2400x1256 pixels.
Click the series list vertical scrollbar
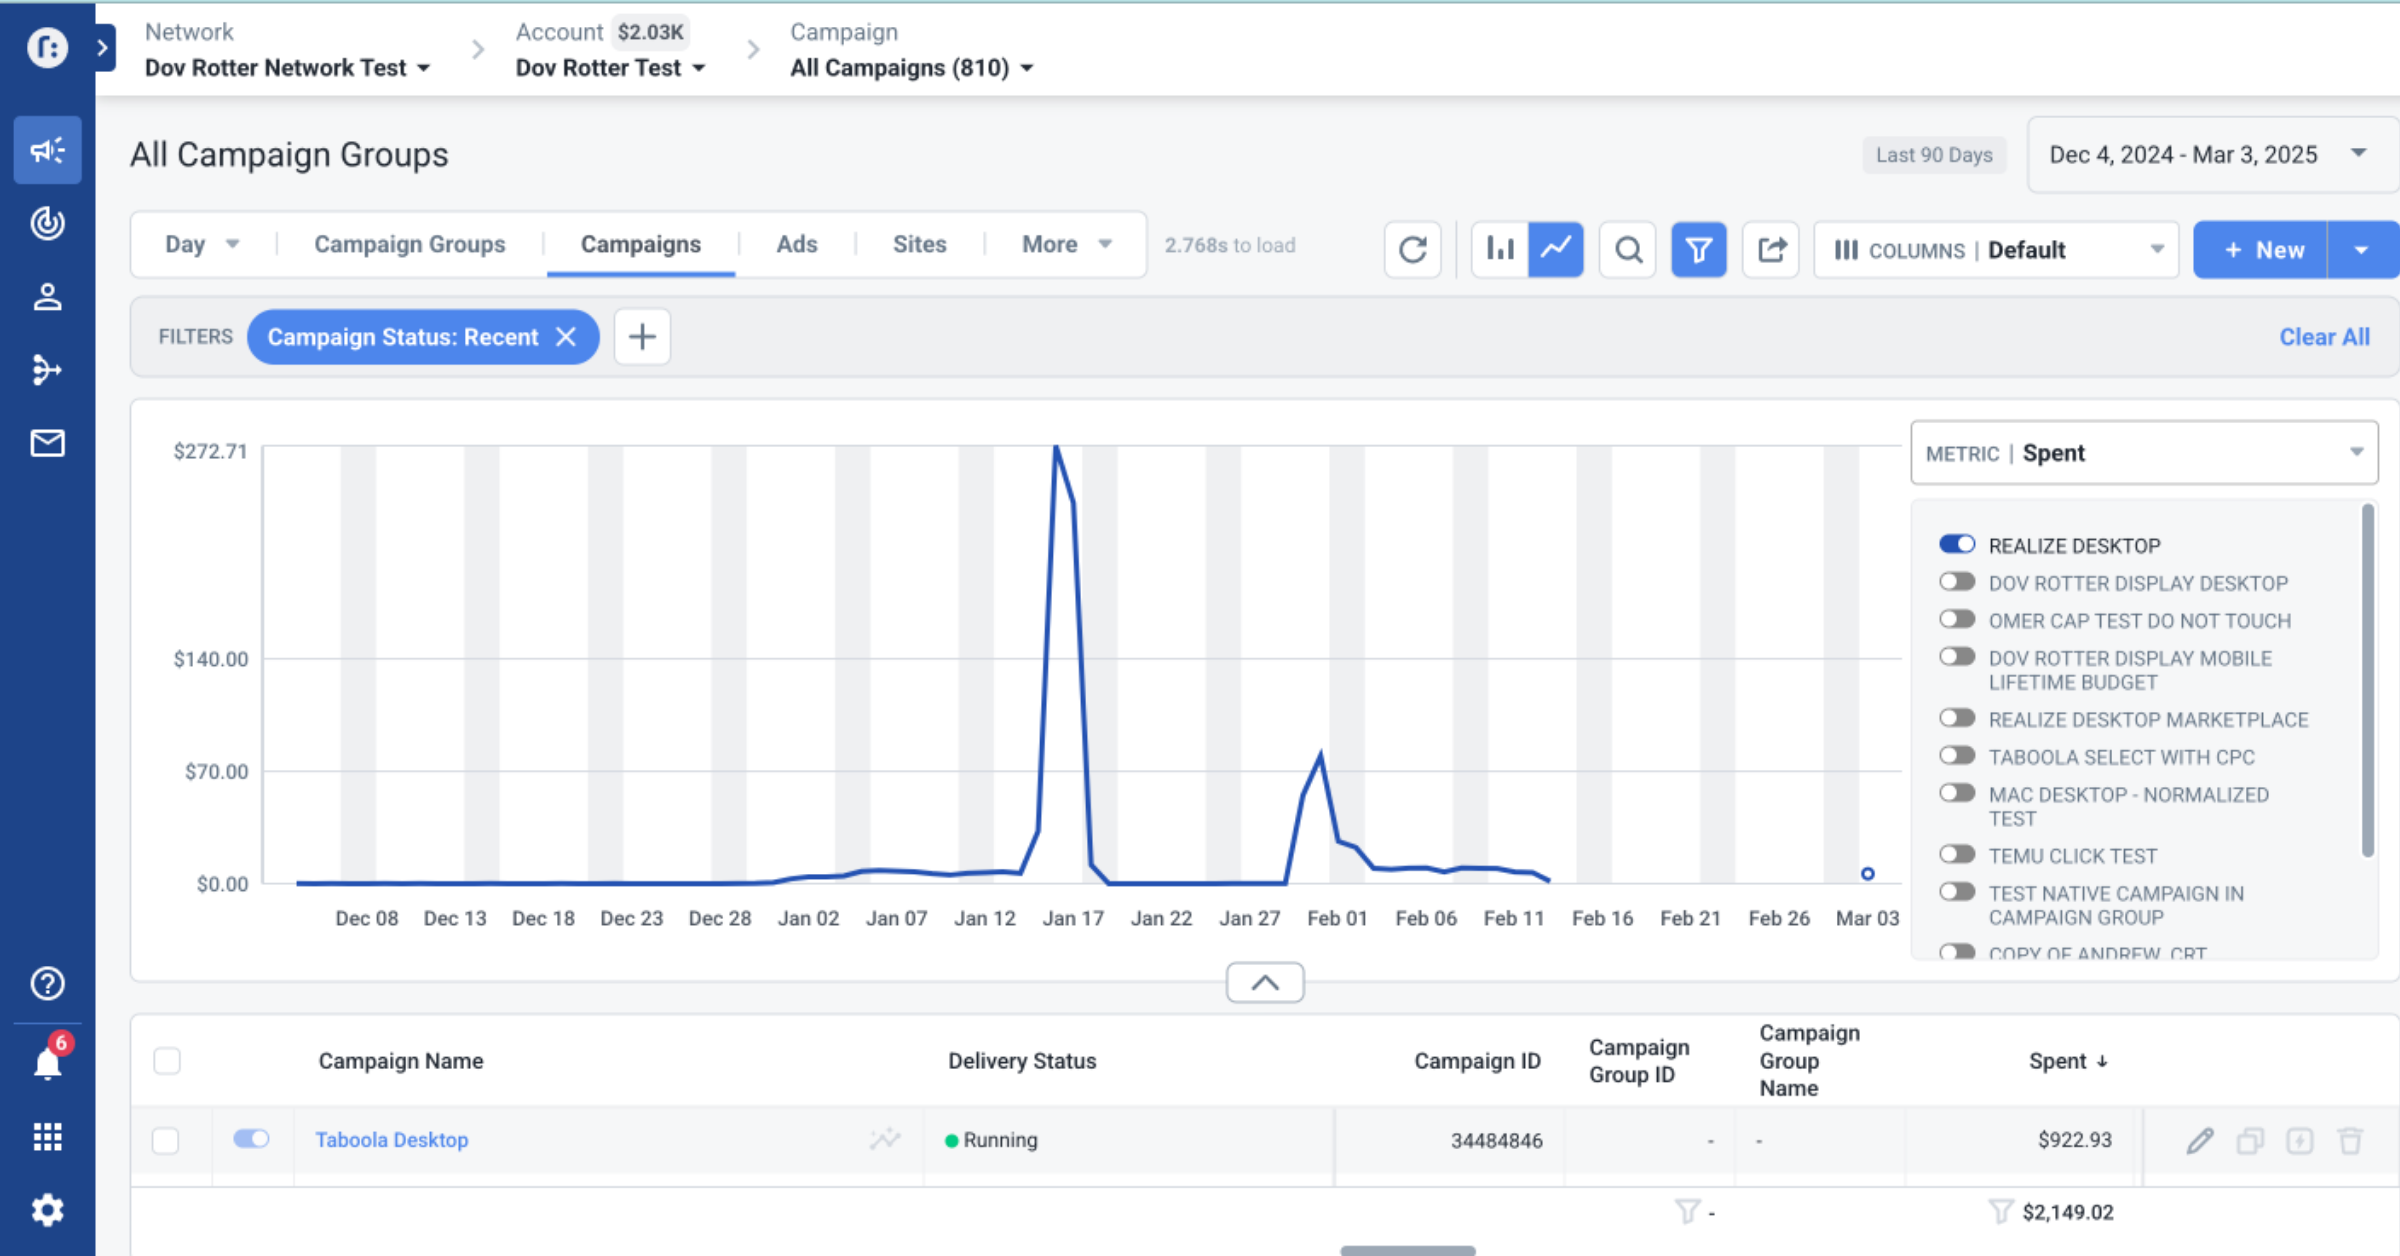pos(2367,680)
